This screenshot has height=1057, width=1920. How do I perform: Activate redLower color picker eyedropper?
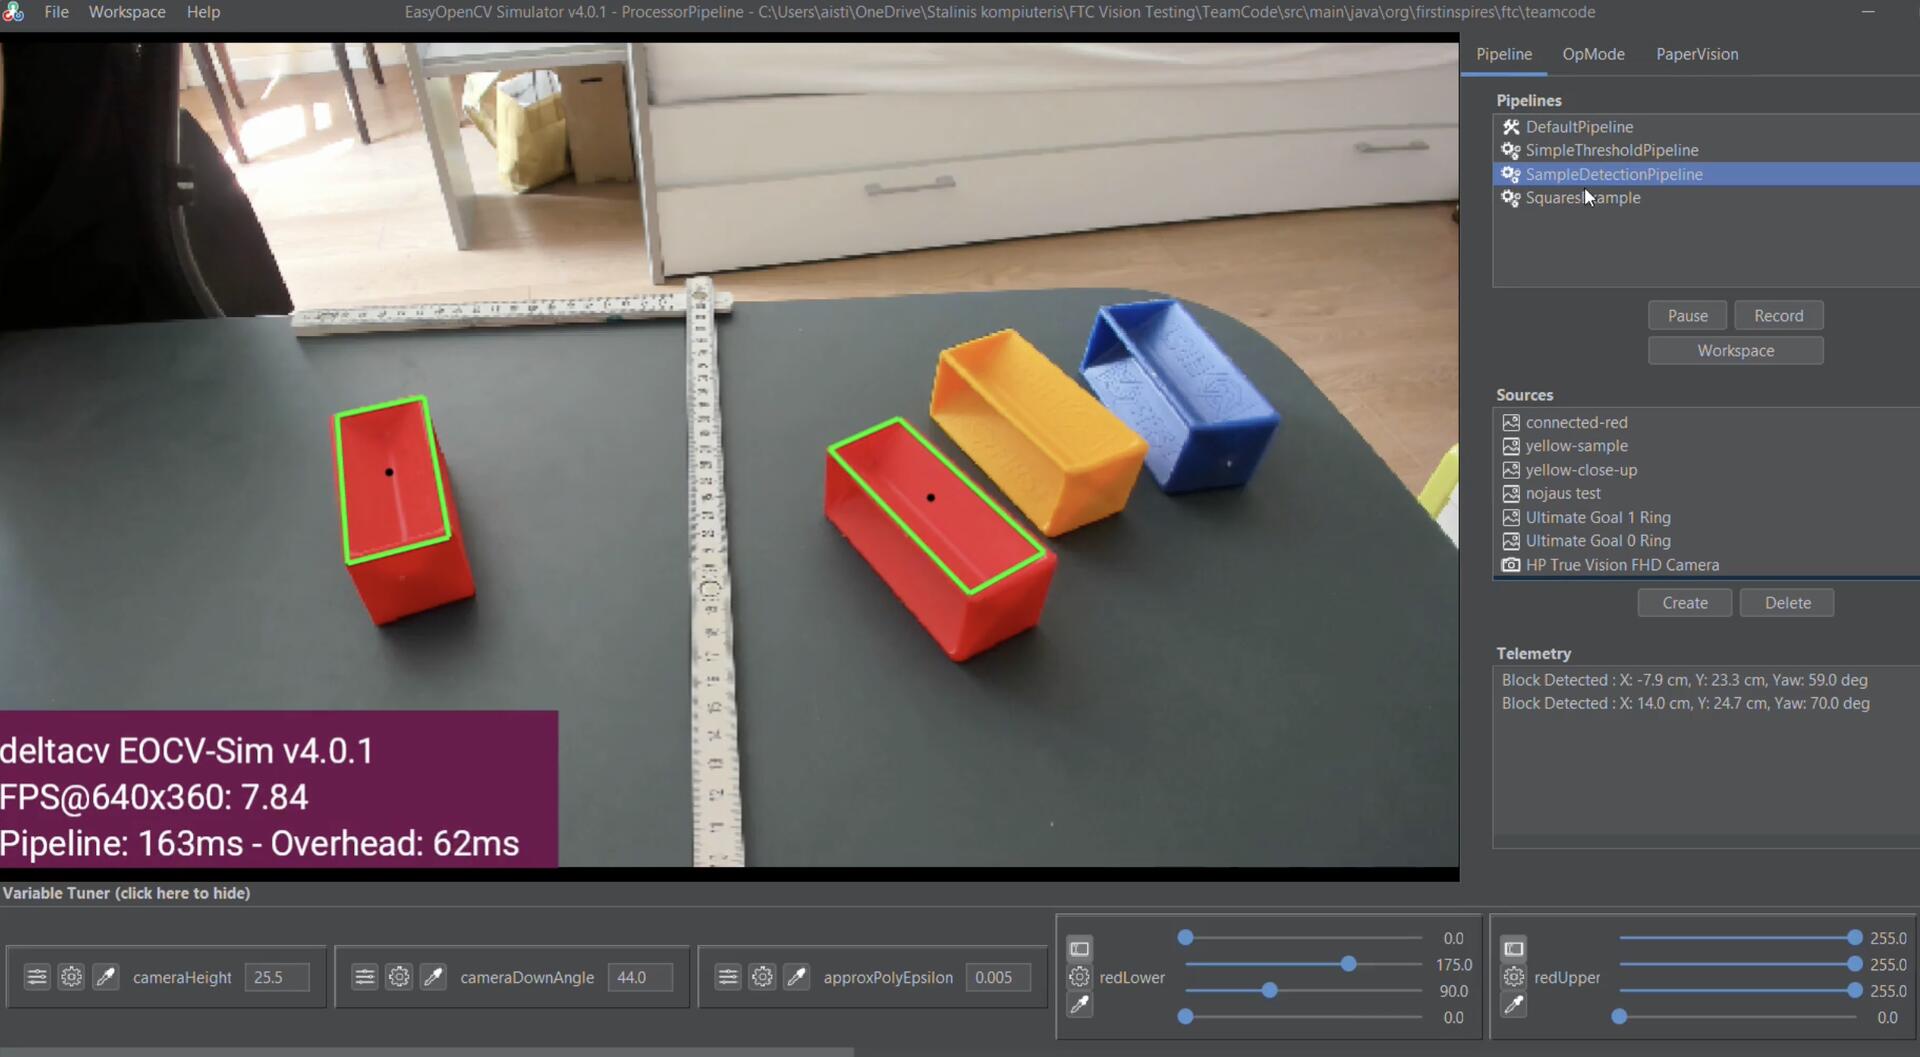[x=1079, y=1005]
